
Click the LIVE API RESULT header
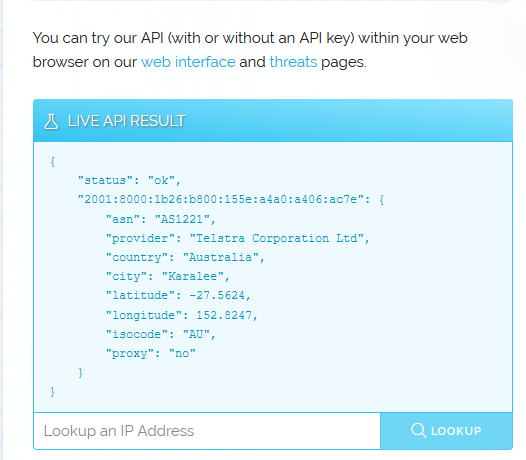(x=273, y=121)
